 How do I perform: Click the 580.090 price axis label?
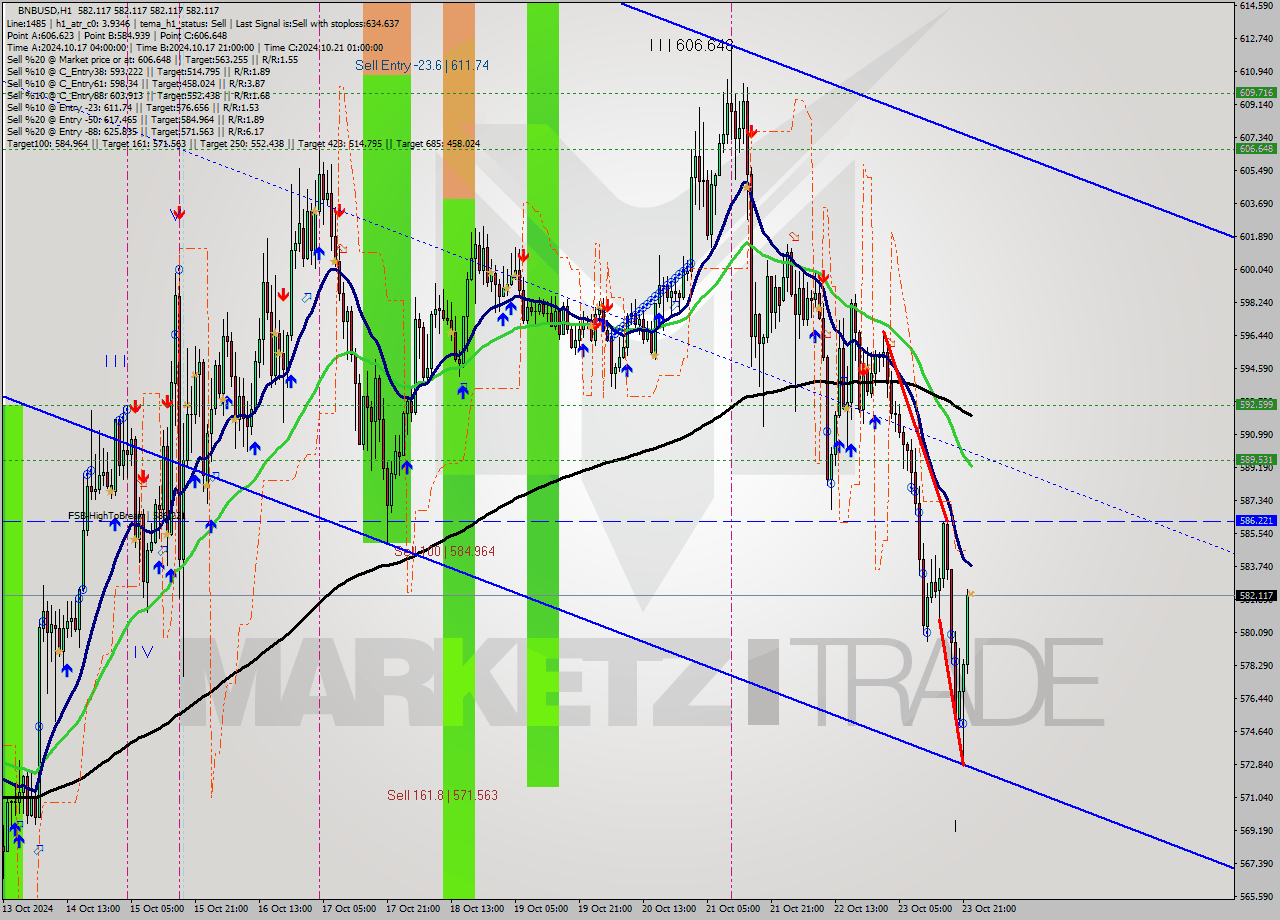tap(1256, 632)
